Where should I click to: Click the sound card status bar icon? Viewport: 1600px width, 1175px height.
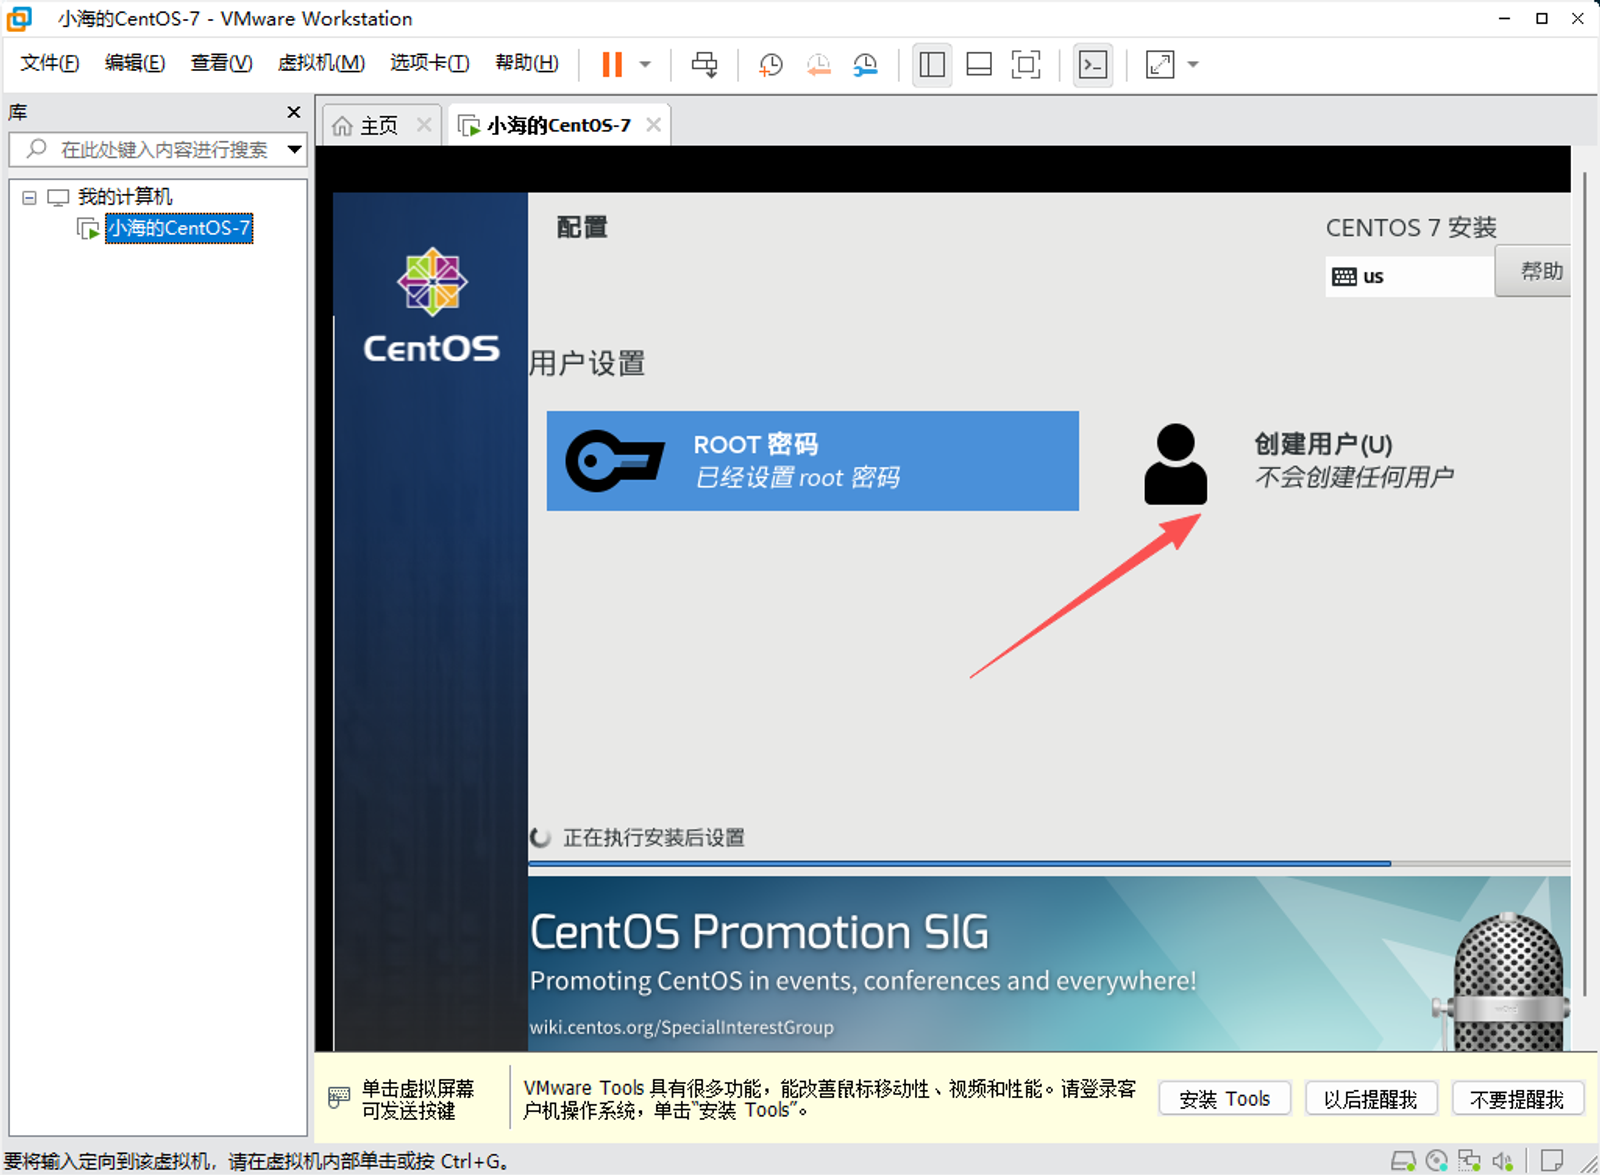point(1502,1161)
